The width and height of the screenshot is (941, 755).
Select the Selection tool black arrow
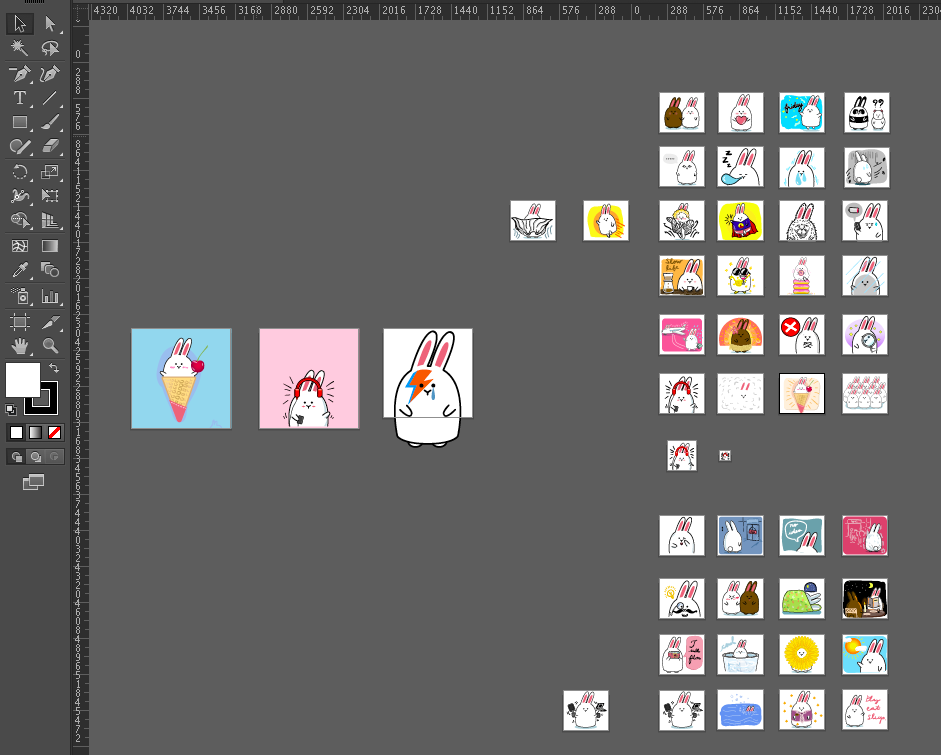coord(20,23)
